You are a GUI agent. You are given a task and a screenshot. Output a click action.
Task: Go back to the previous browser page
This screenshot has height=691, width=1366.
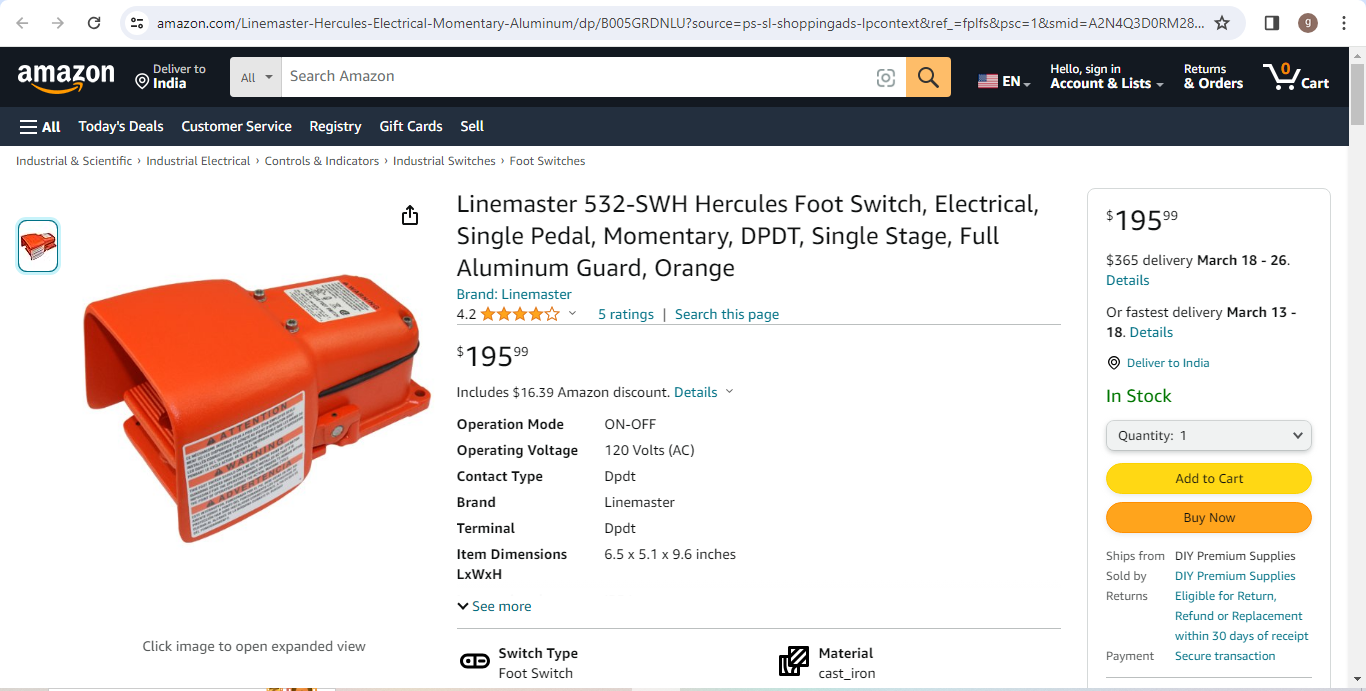point(23,23)
